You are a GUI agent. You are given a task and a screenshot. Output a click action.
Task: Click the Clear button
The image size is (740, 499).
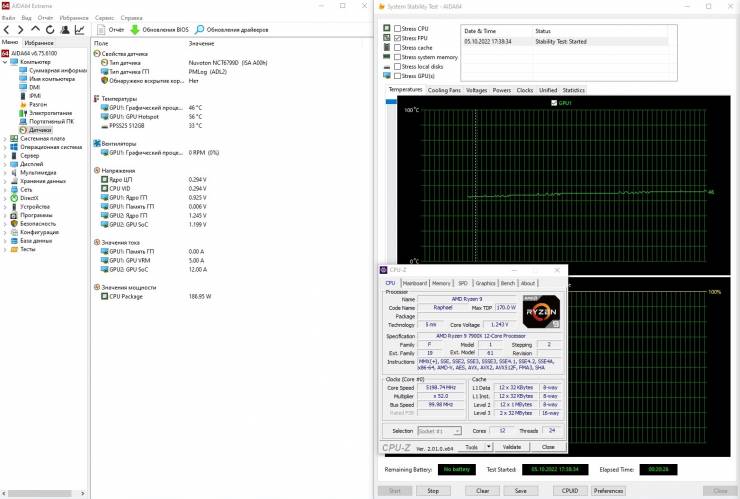click(x=482, y=491)
